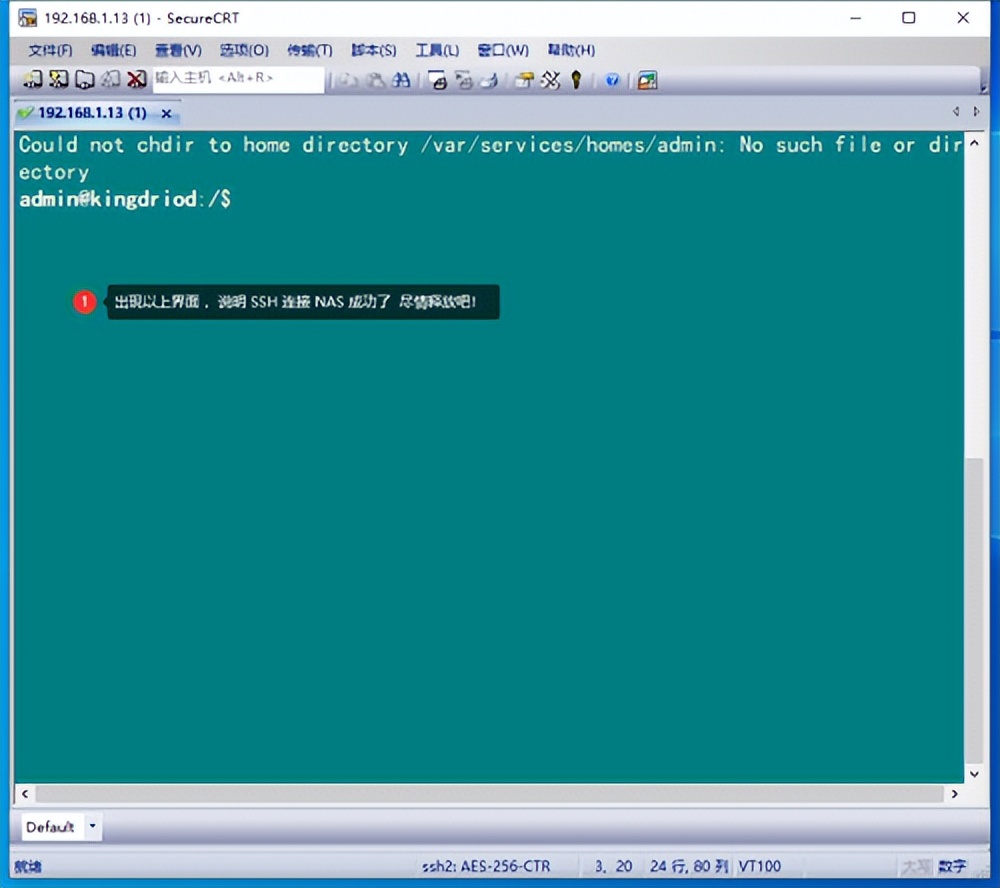Click the vertical scrollbar thumb
1000x888 pixels.
pyautogui.click(x=974, y=610)
